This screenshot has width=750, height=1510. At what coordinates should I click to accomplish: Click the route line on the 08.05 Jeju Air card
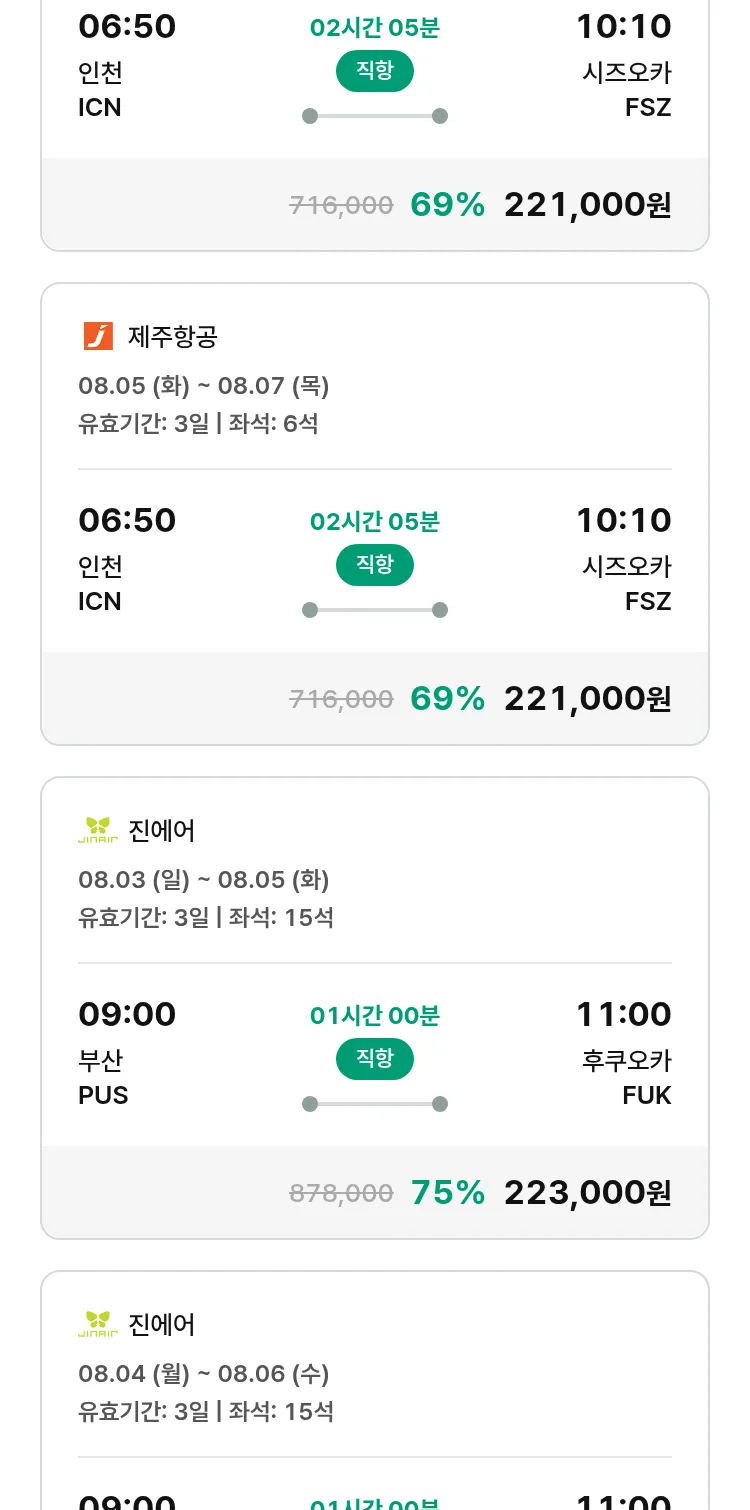coord(375,610)
